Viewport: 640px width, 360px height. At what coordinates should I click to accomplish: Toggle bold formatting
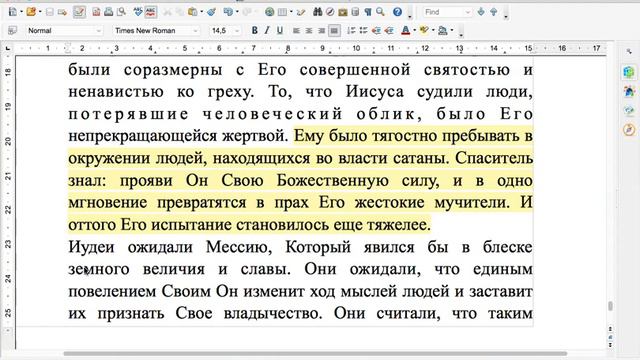click(x=254, y=31)
